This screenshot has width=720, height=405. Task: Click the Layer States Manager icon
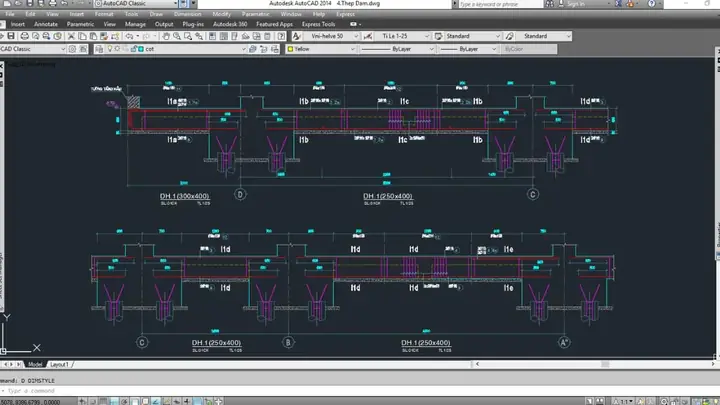(x=275, y=49)
